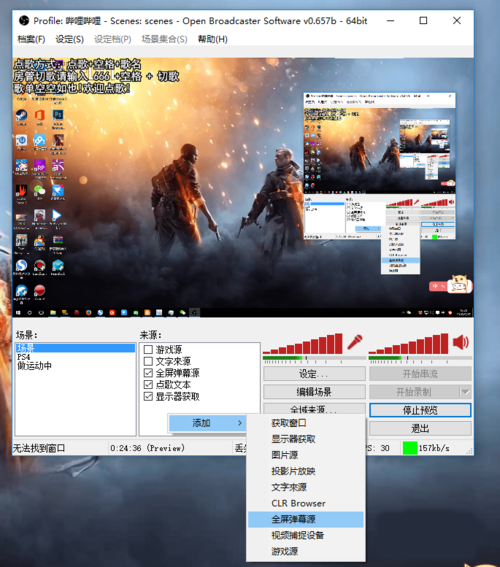Image resolution: width=500 pixels, height=567 pixels.
Task: Click the 开始串流 button
Action: 420,374
